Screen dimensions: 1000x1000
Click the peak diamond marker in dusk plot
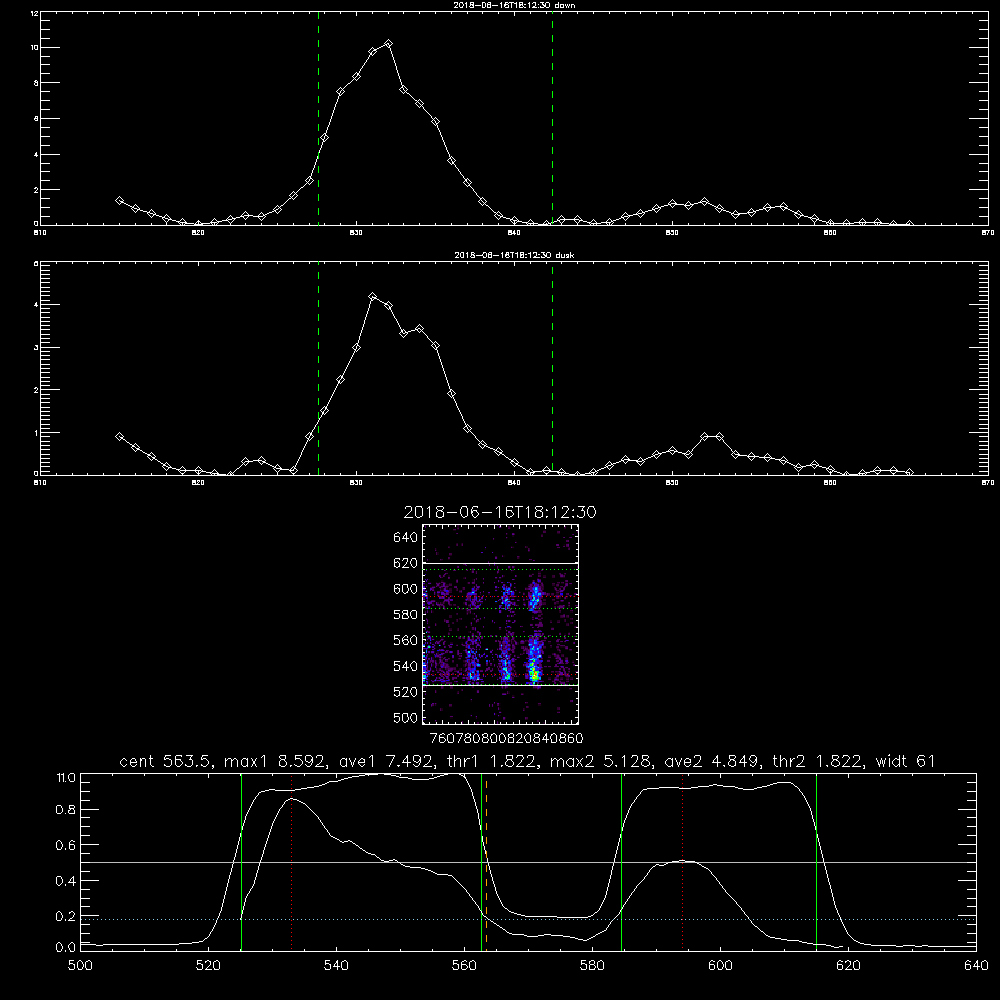373,297
